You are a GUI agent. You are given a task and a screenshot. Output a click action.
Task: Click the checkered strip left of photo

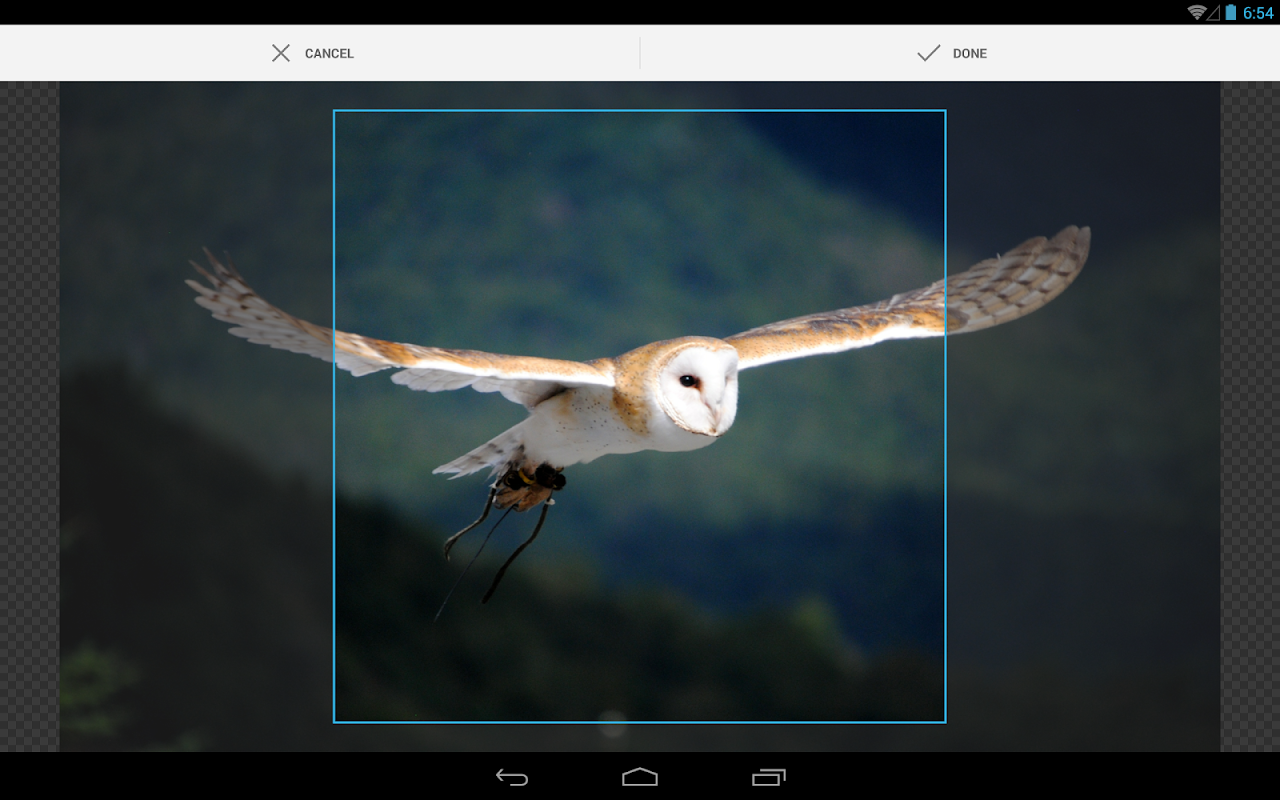pyautogui.click(x=29, y=415)
